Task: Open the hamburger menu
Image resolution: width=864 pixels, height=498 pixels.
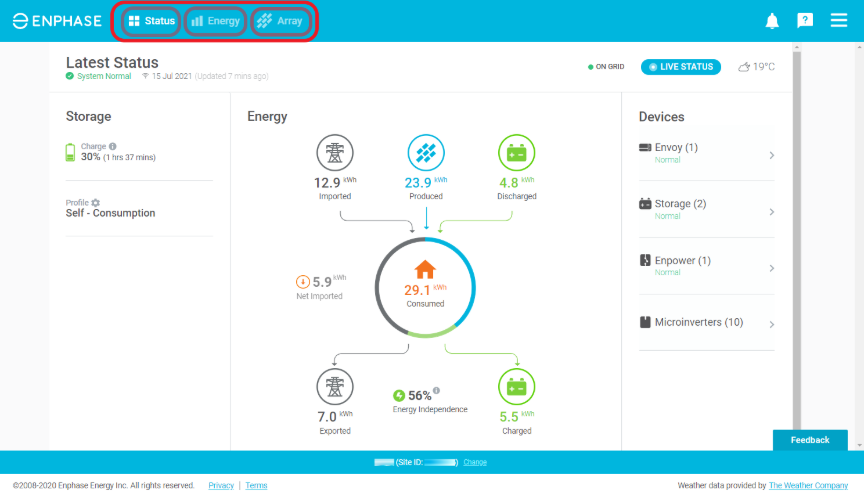Action: click(839, 20)
